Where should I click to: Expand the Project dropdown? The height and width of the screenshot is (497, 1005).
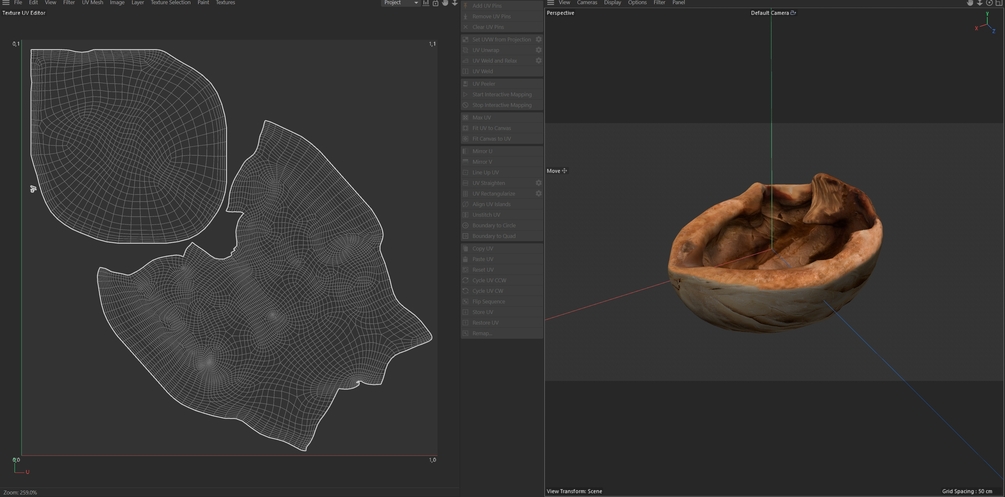pyautogui.click(x=400, y=3)
